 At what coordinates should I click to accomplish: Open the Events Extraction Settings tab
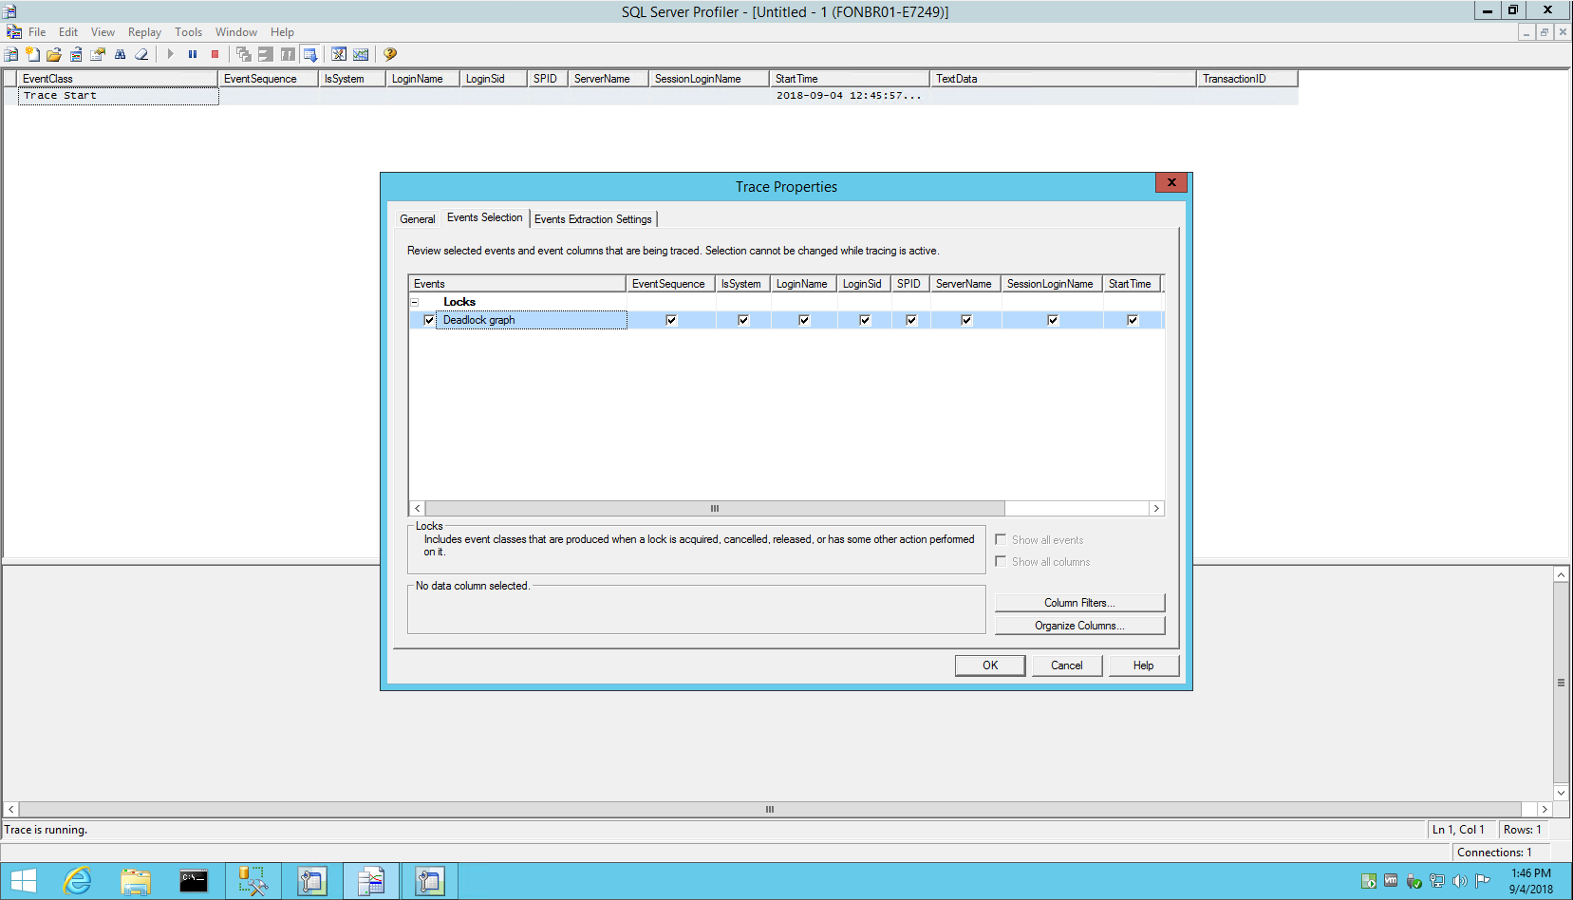point(593,219)
